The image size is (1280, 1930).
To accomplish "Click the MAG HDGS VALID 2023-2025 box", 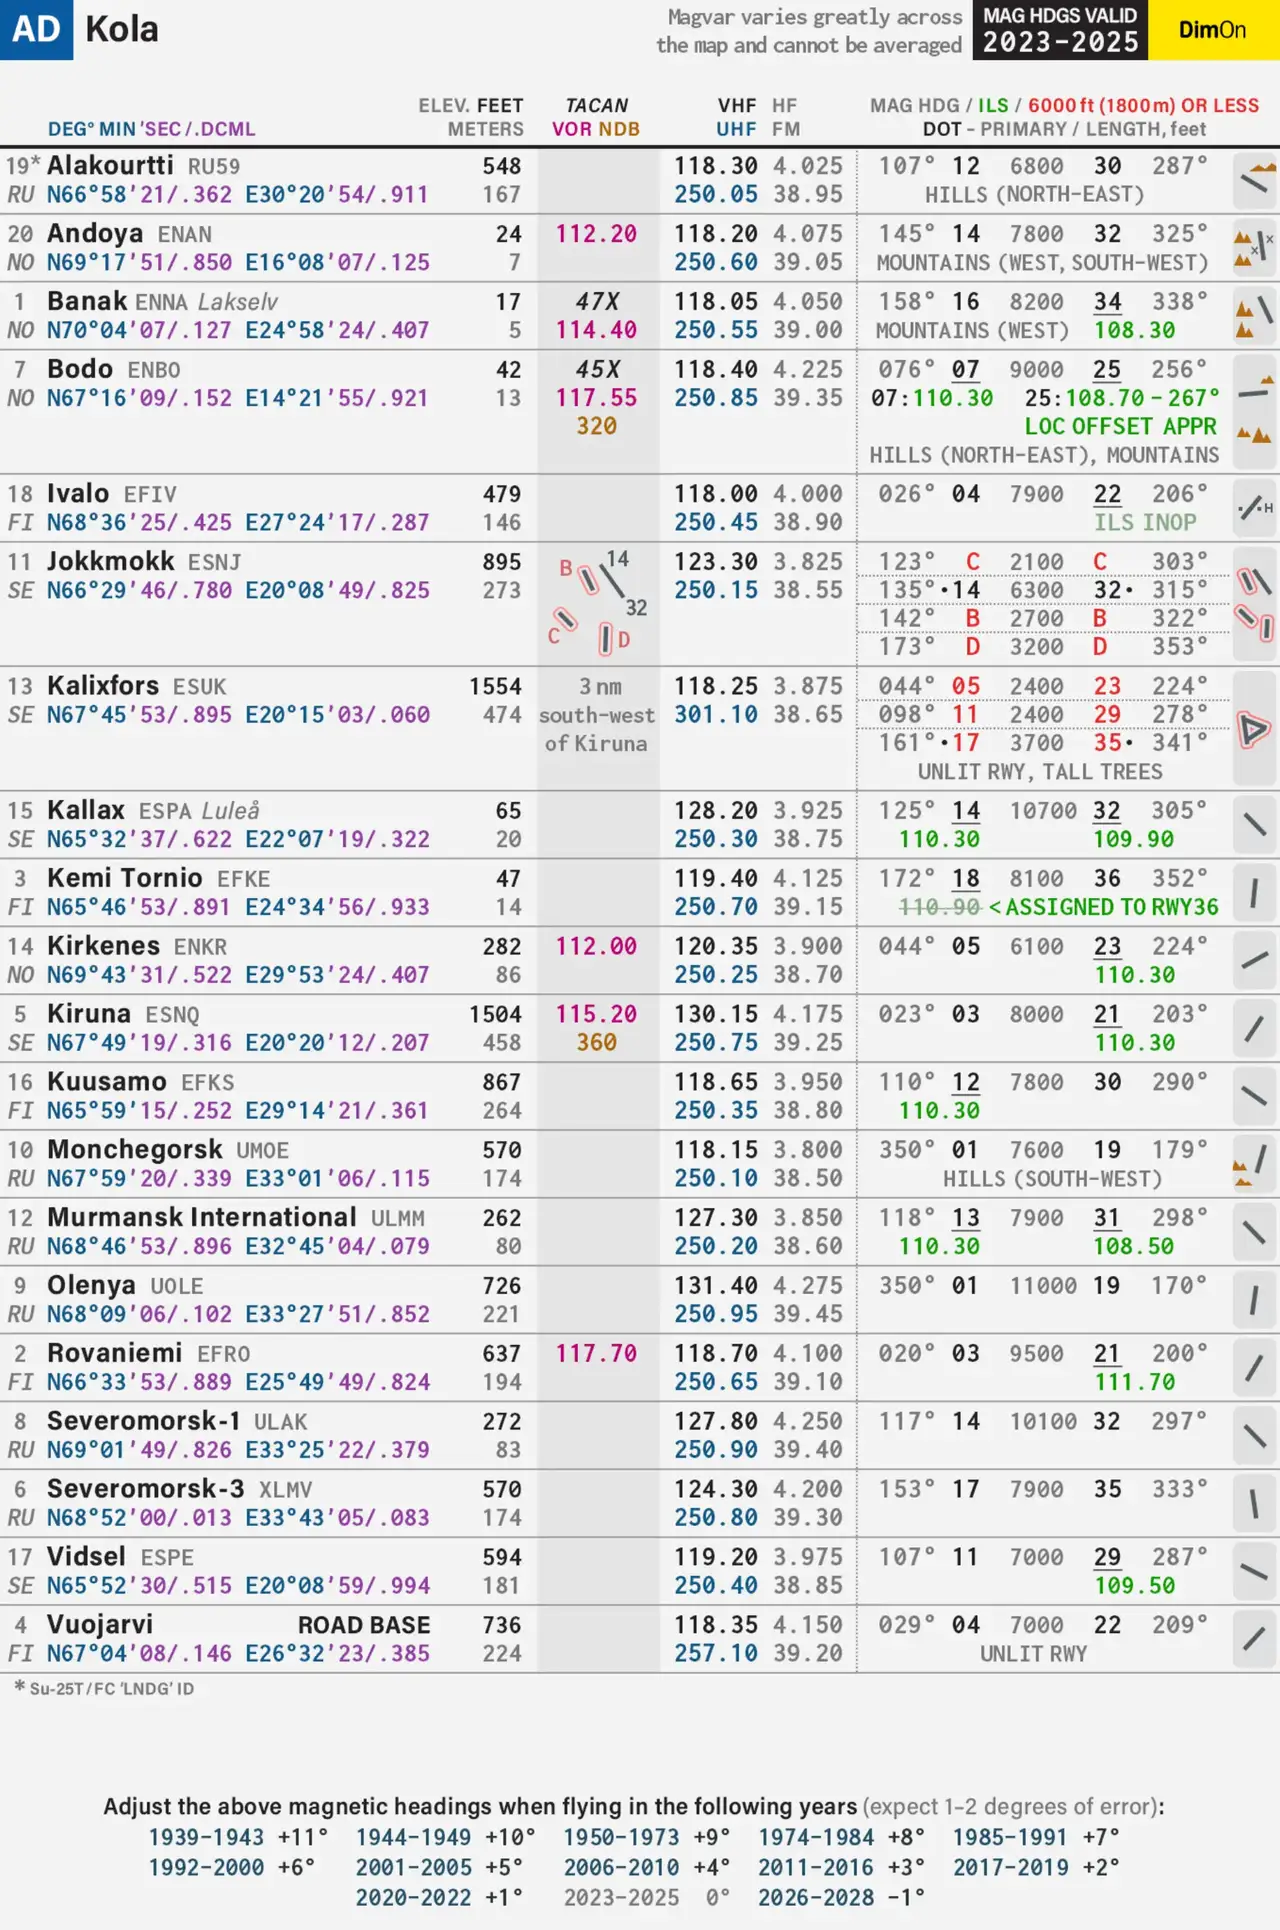I will (x=1060, y=30).
